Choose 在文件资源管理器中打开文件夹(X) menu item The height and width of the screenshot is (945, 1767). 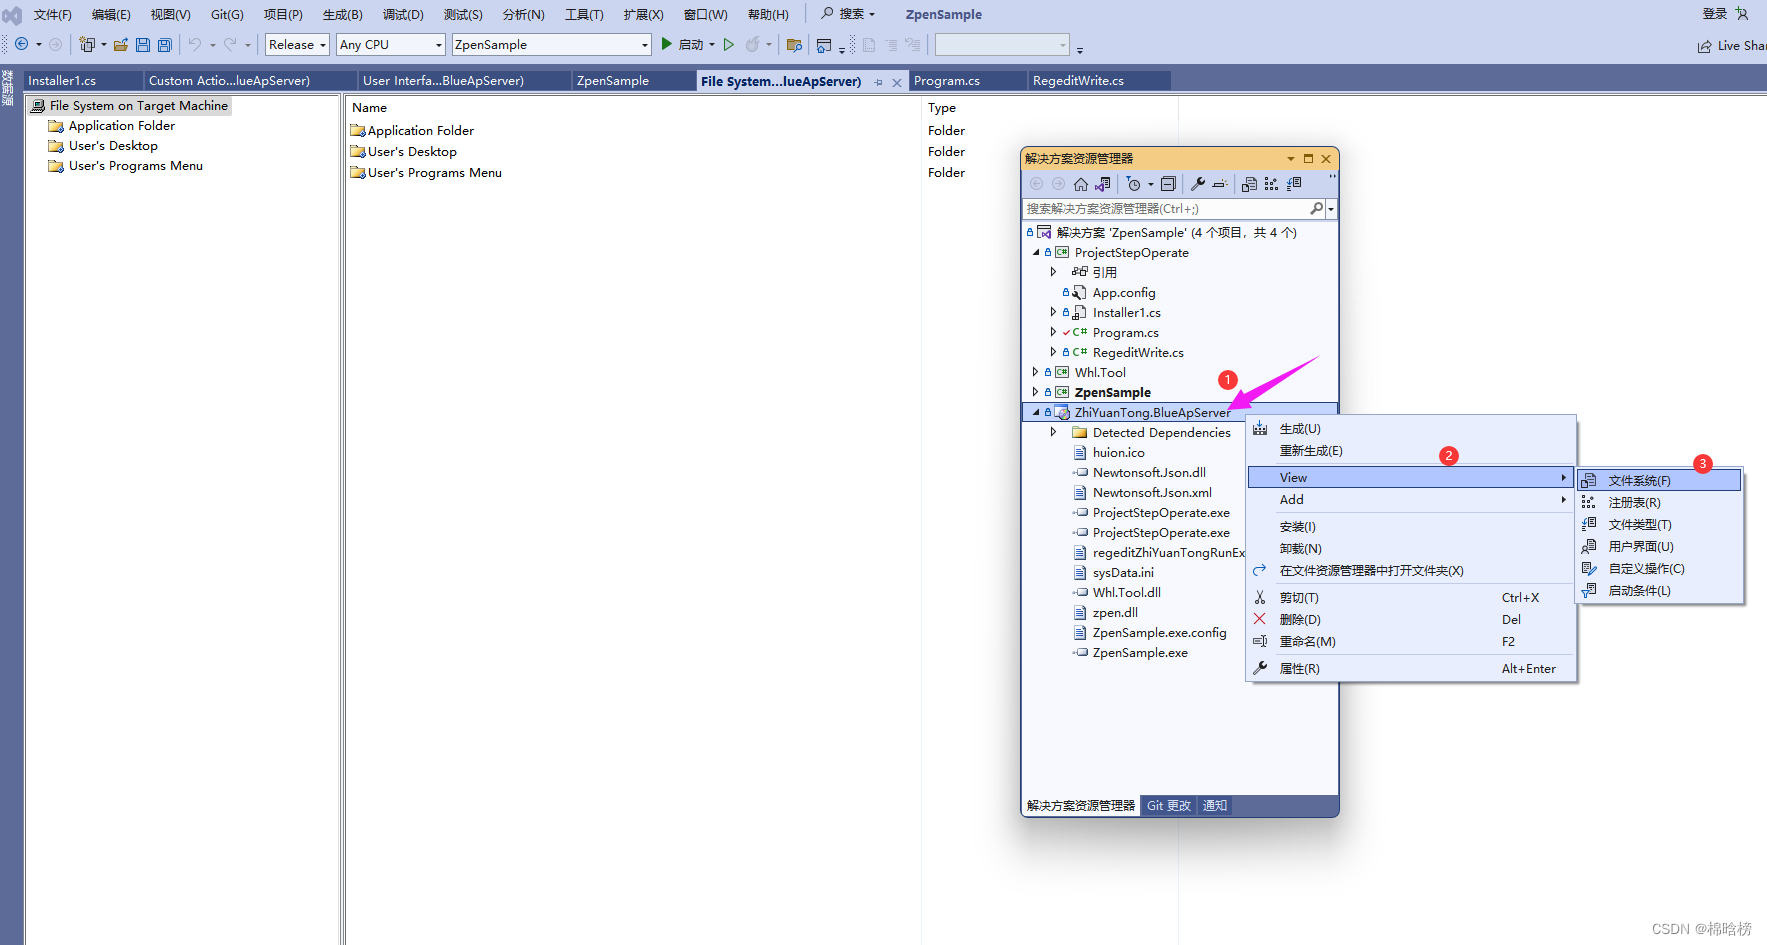pos(1411,570)
